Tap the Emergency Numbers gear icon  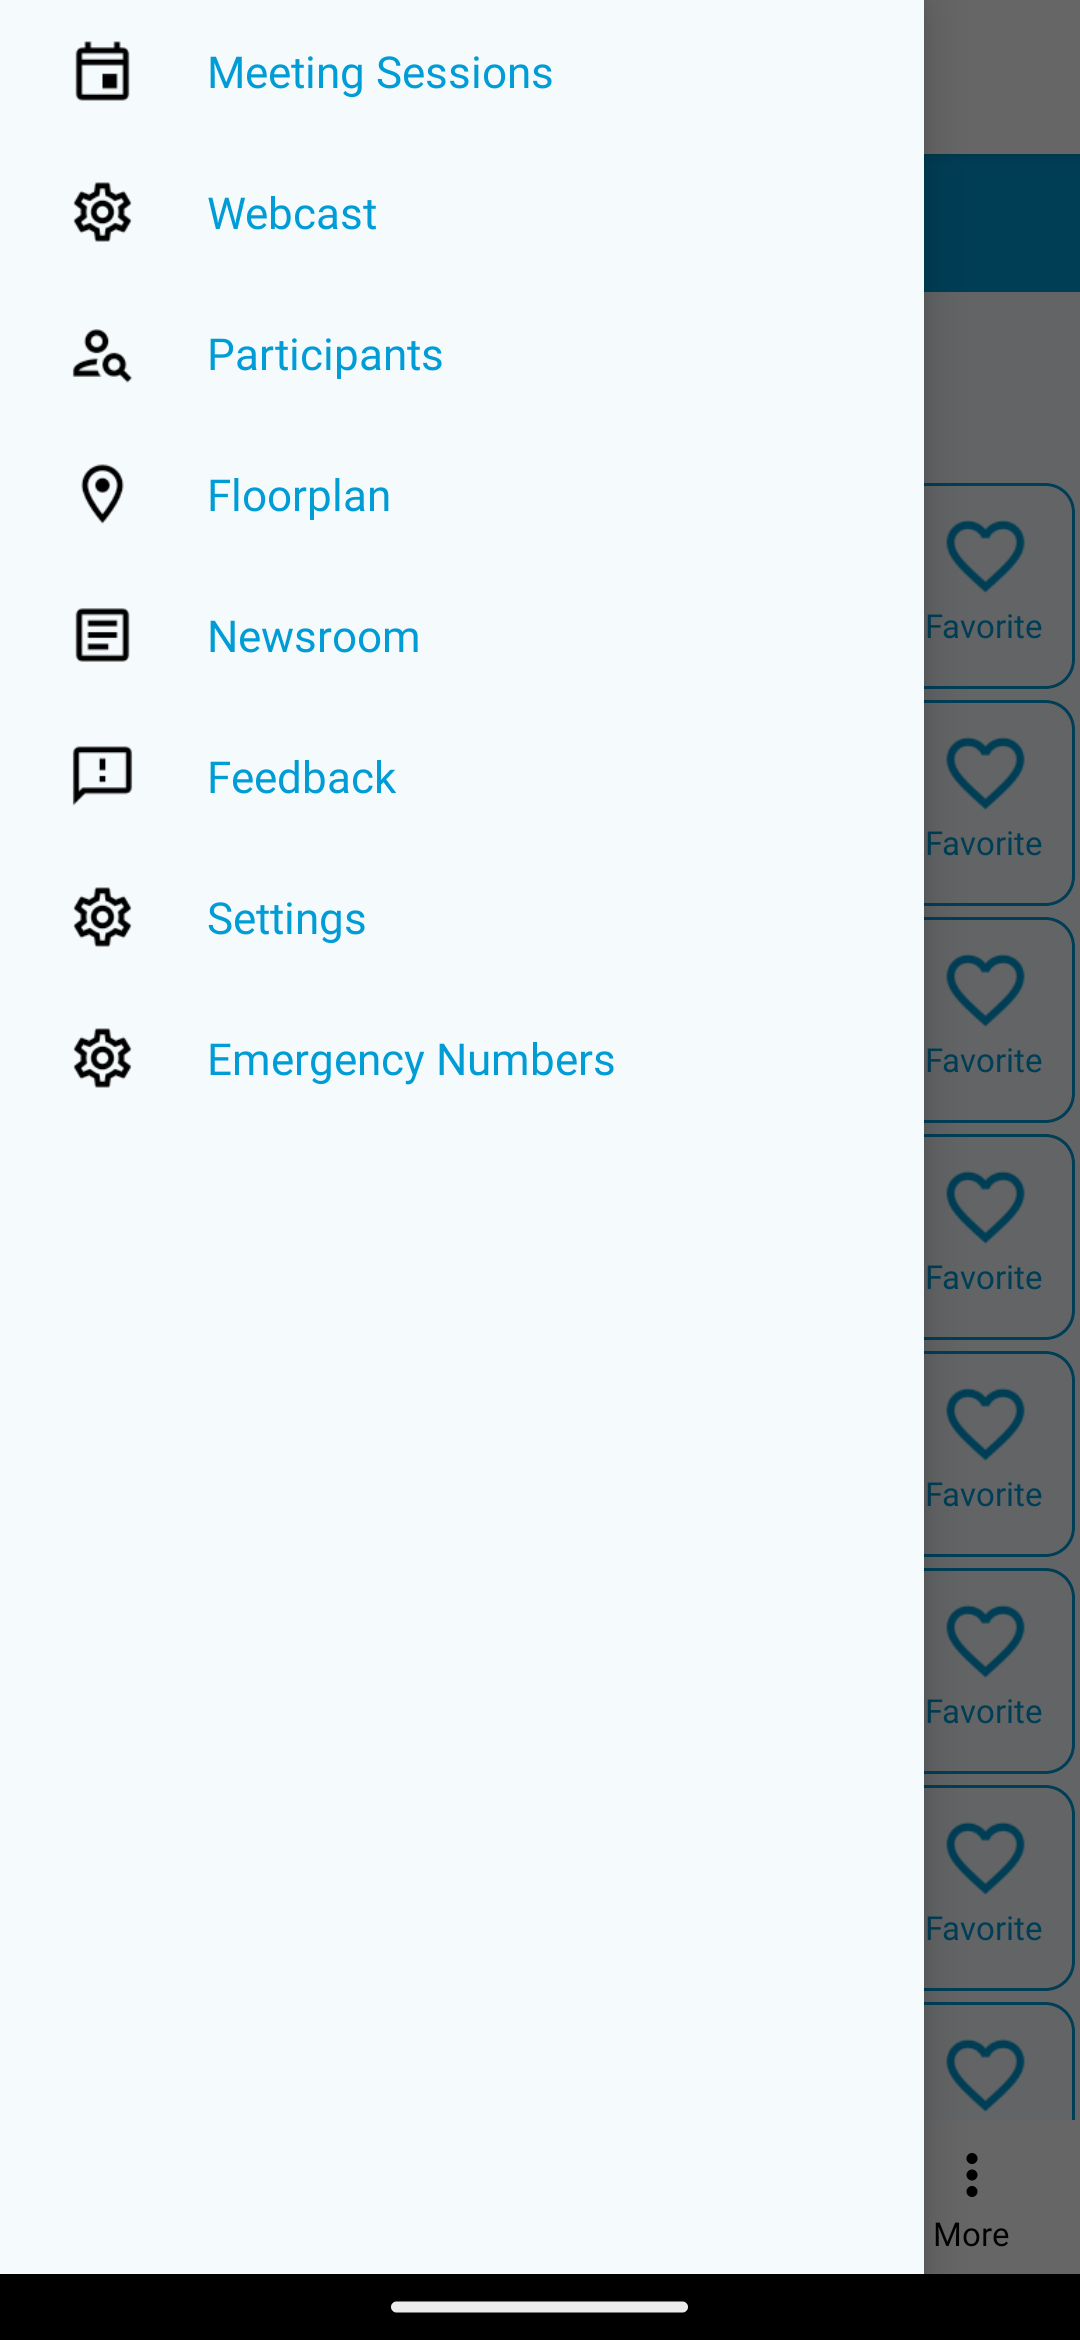(x=102, y=1059)
